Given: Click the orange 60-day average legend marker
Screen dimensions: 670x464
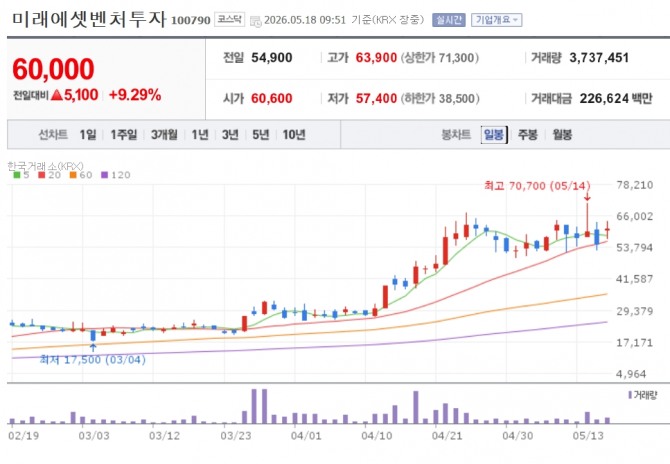Looking at the screenshot, I should (x=73, y=175).
